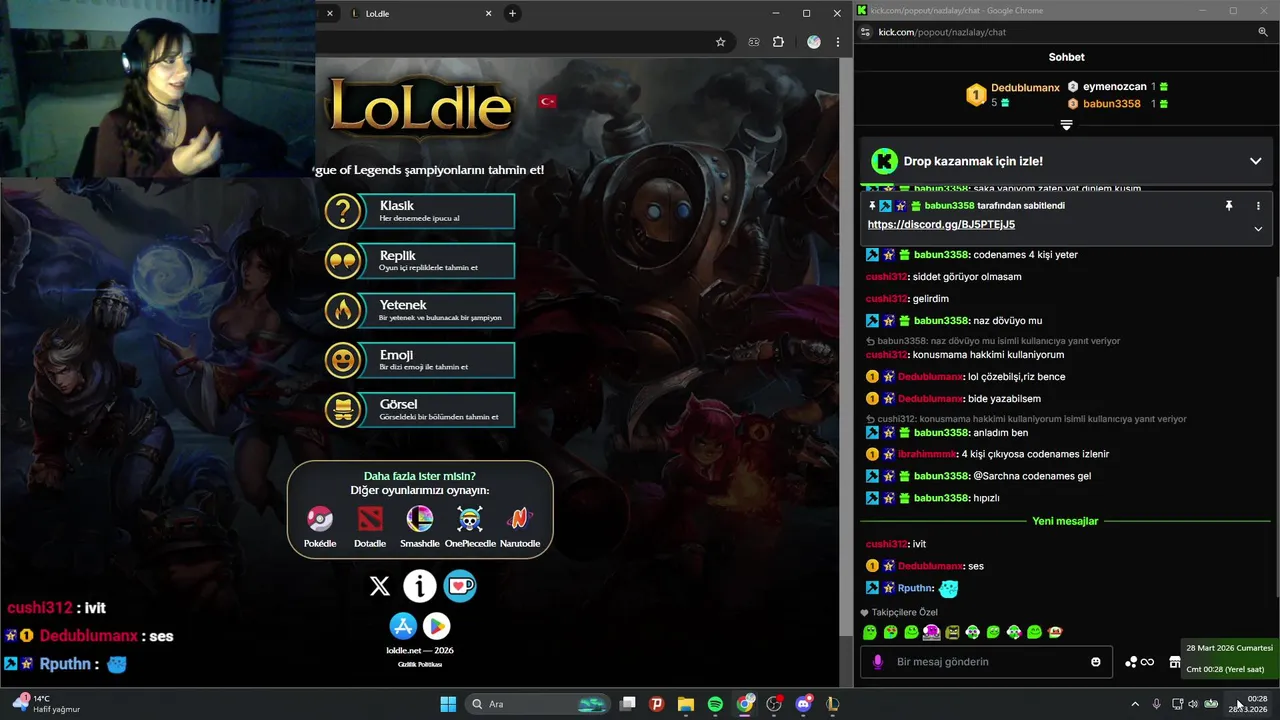Open Task View from the taskbar
Image resolution: width=1280 pixels, height=720 pixels.
click(628, 704)
